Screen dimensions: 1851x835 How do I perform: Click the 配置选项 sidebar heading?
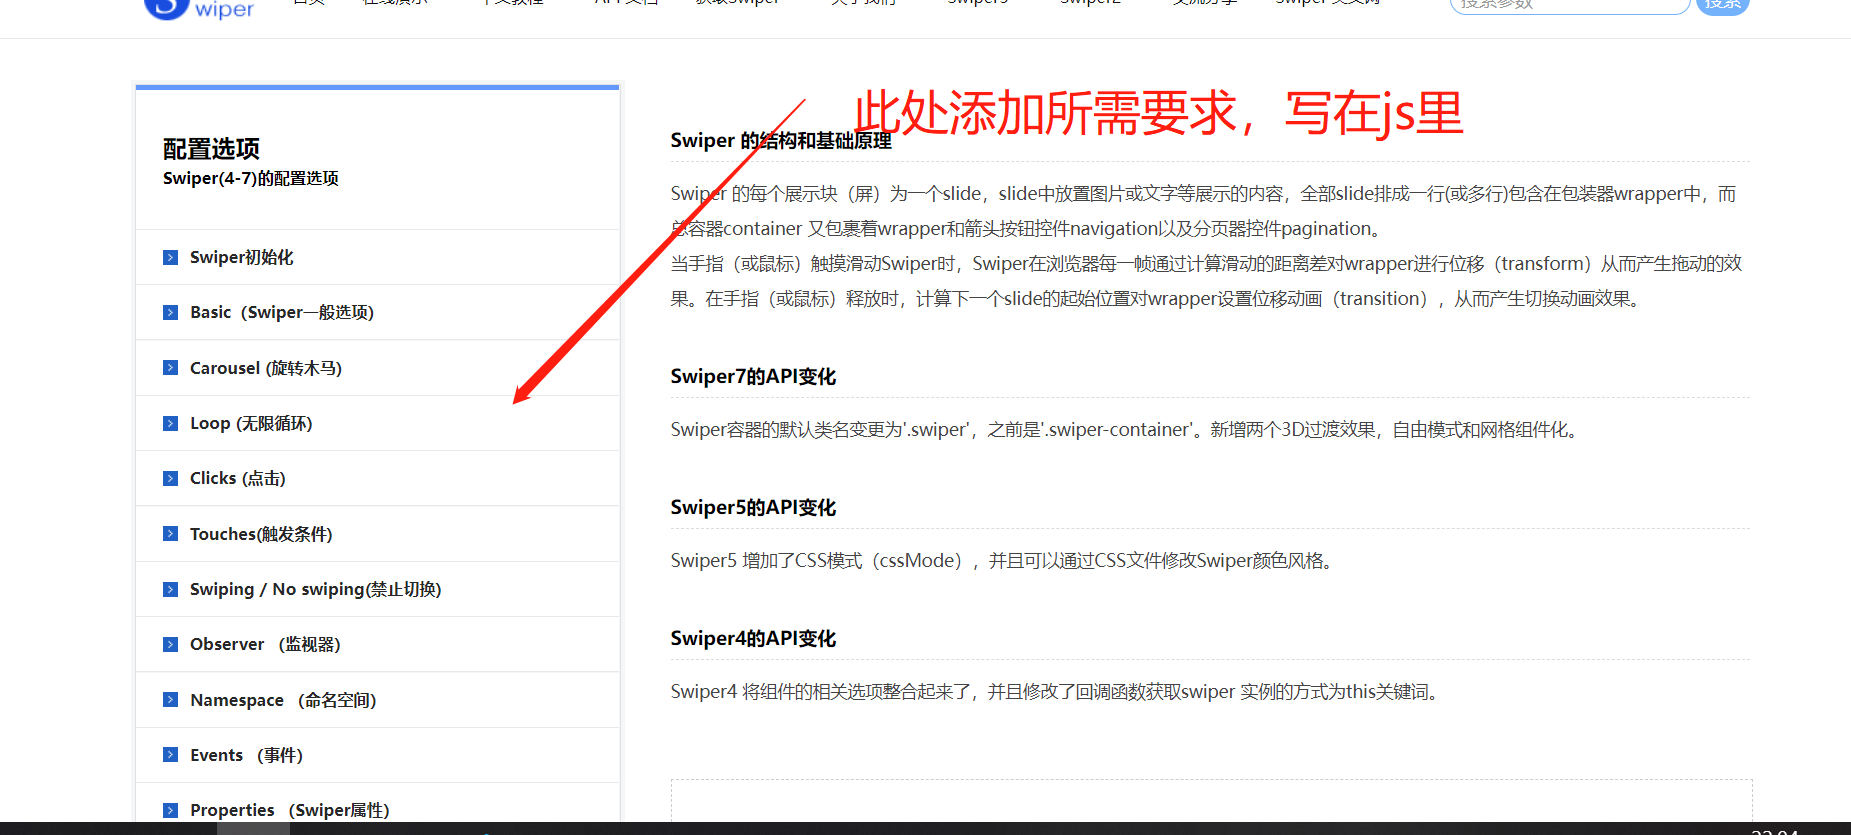[211, 149]
